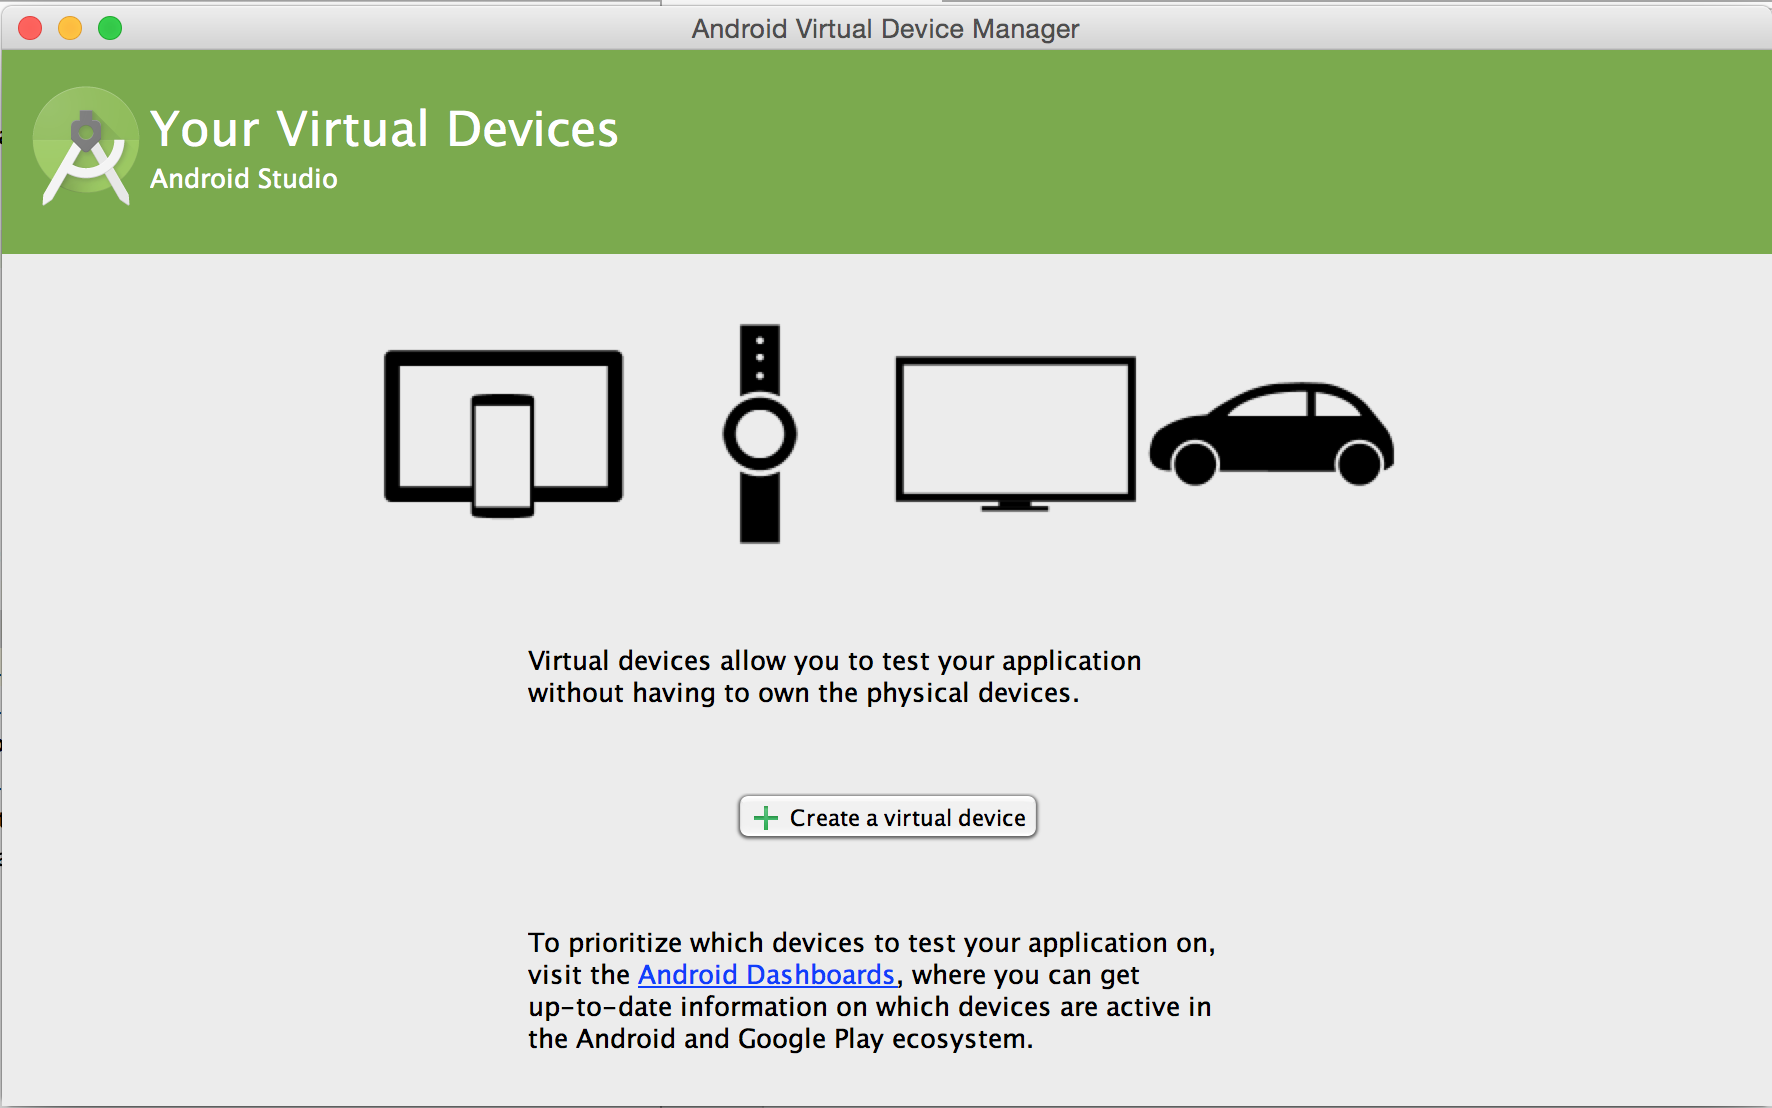Close the Android Virtual Device Manager window
Image resolution: width=1772 pixels, height=1108 pixels.
tap(30, 28)
